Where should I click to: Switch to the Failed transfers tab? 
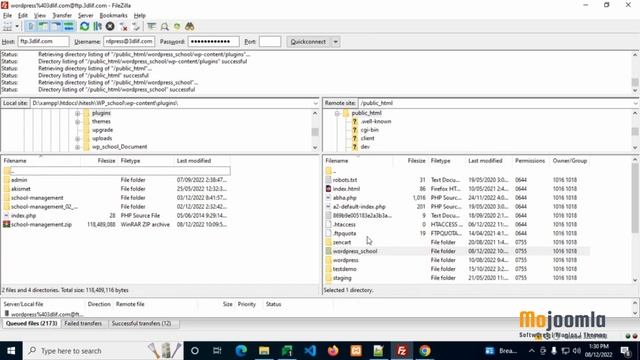(83, 323)
